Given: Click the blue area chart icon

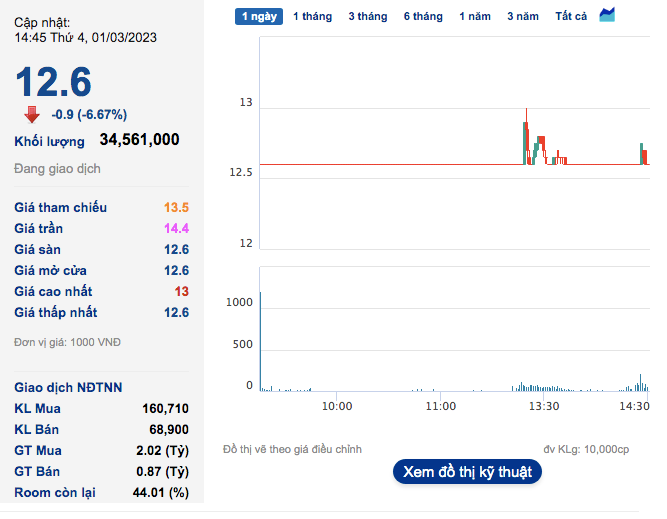Looking at the screenshot, I should (608, 15).
